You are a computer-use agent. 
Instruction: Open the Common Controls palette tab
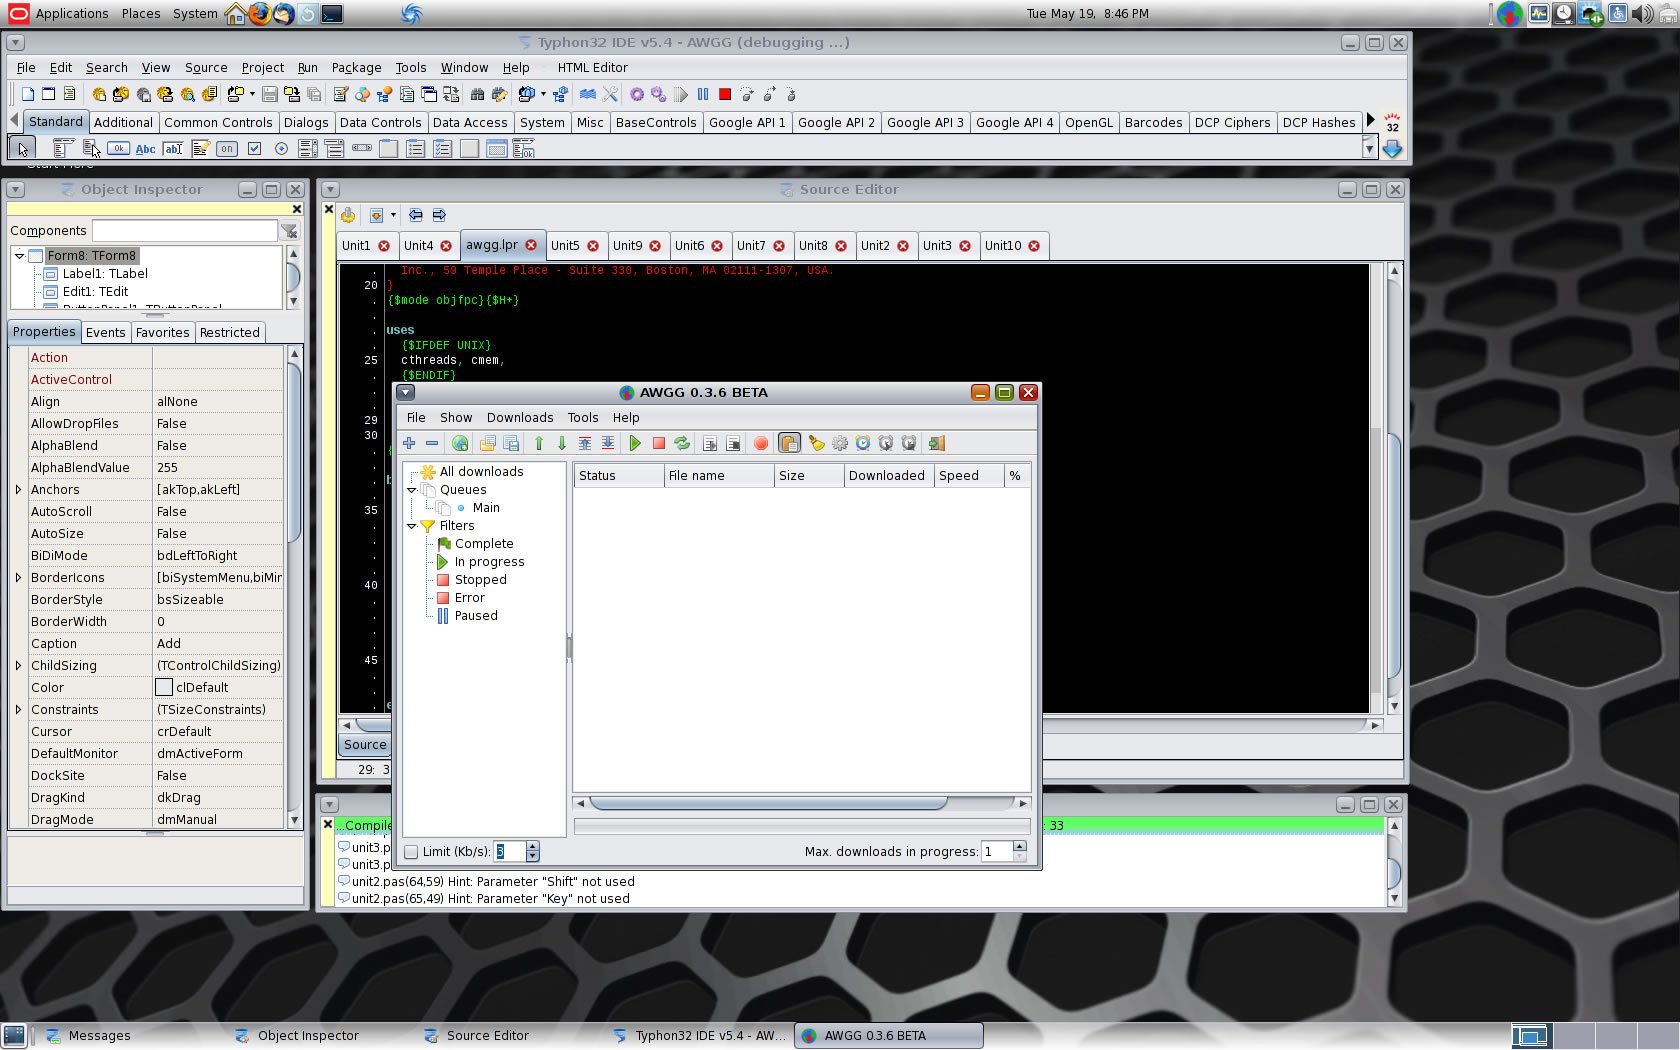[x=218, y=123]
